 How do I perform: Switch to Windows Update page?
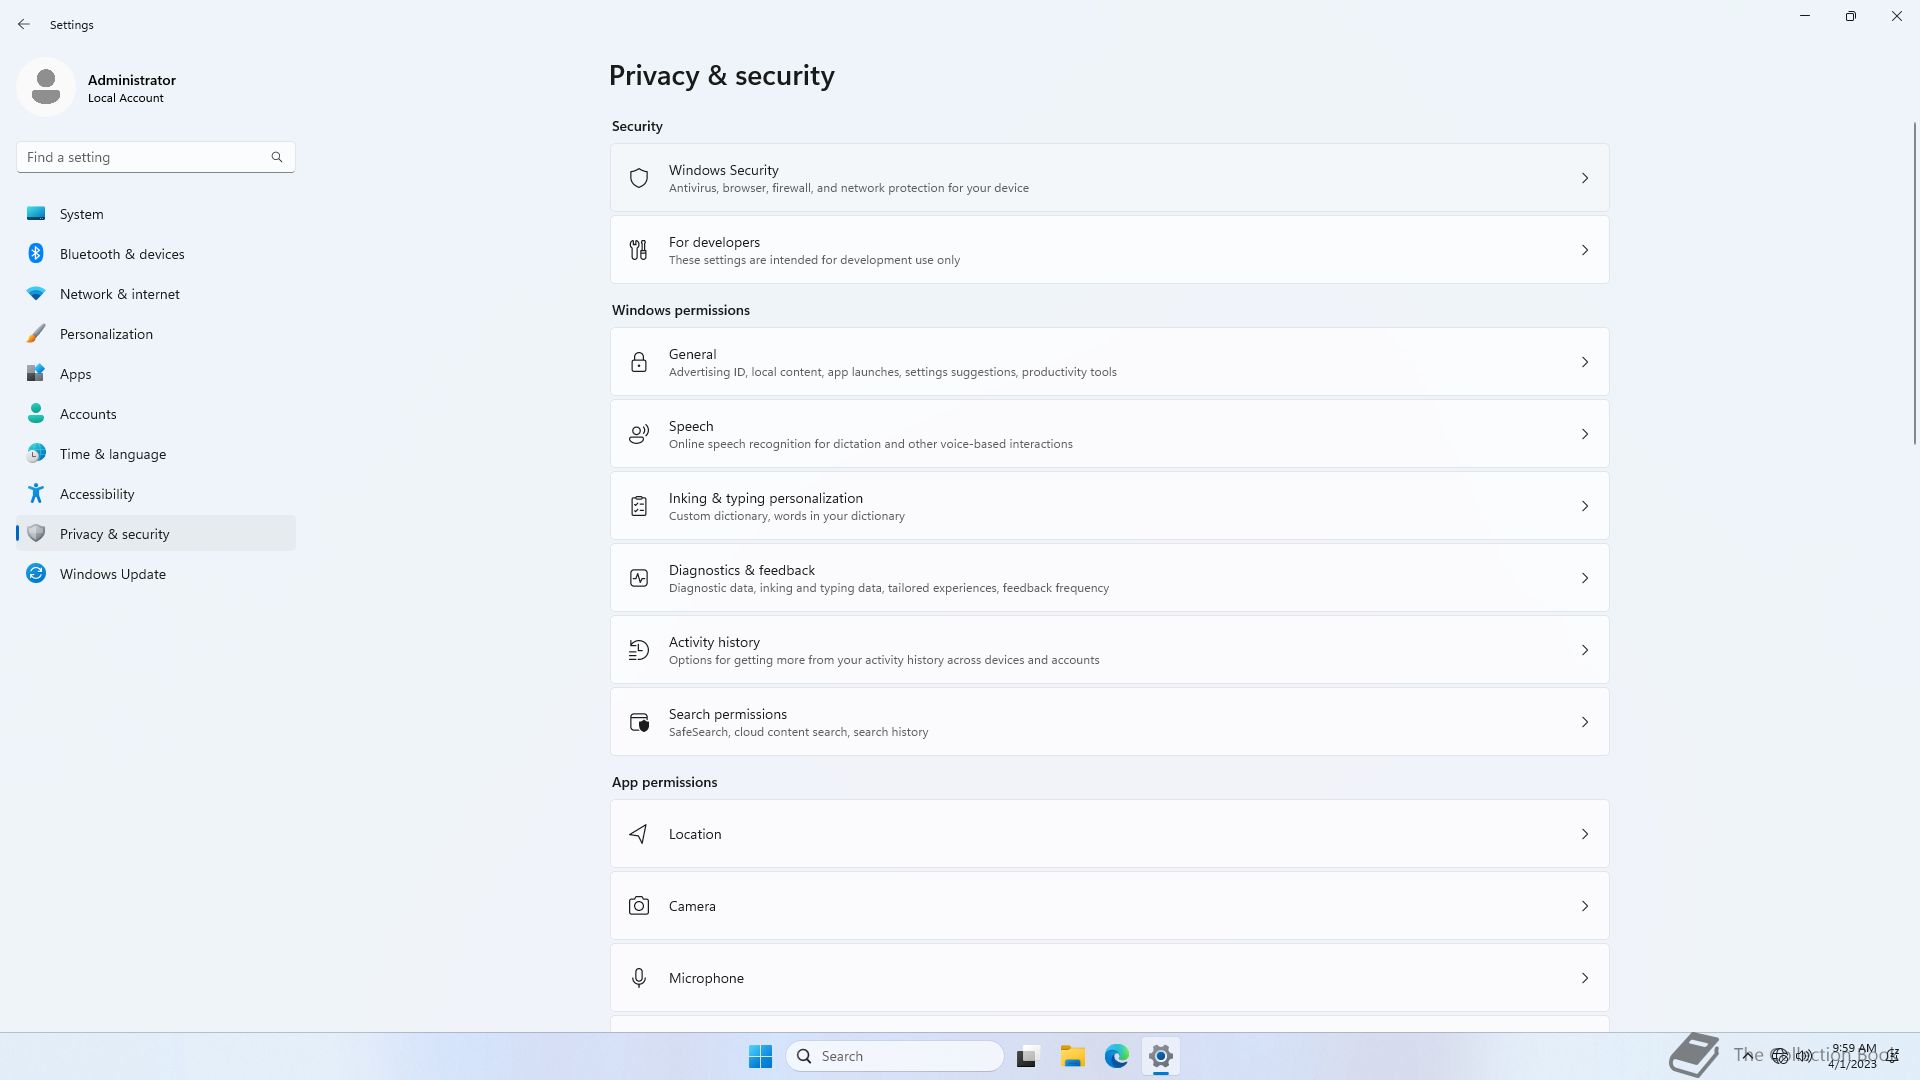[x=156, y=574]
